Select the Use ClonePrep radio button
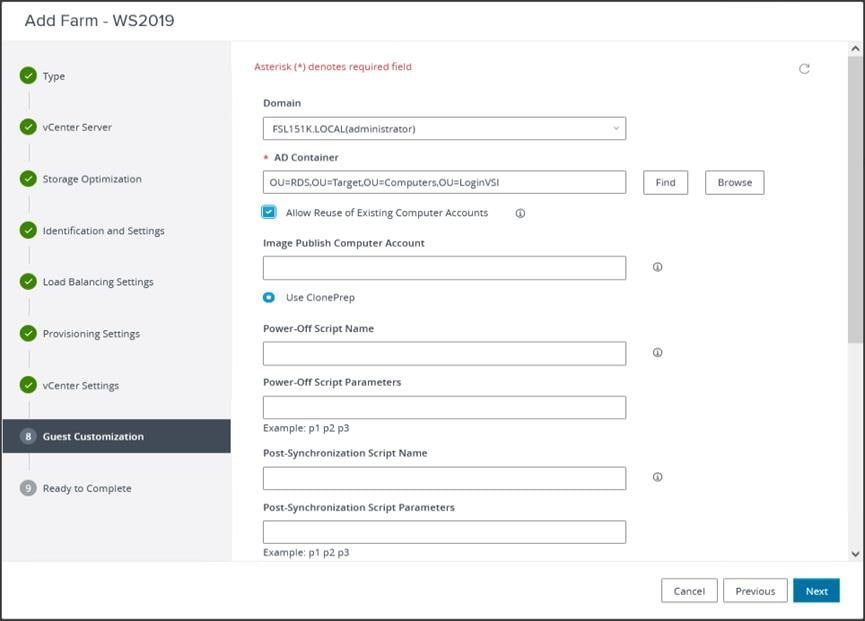The height and width of the screenshot is (621, 865). (x=269, y=297)
